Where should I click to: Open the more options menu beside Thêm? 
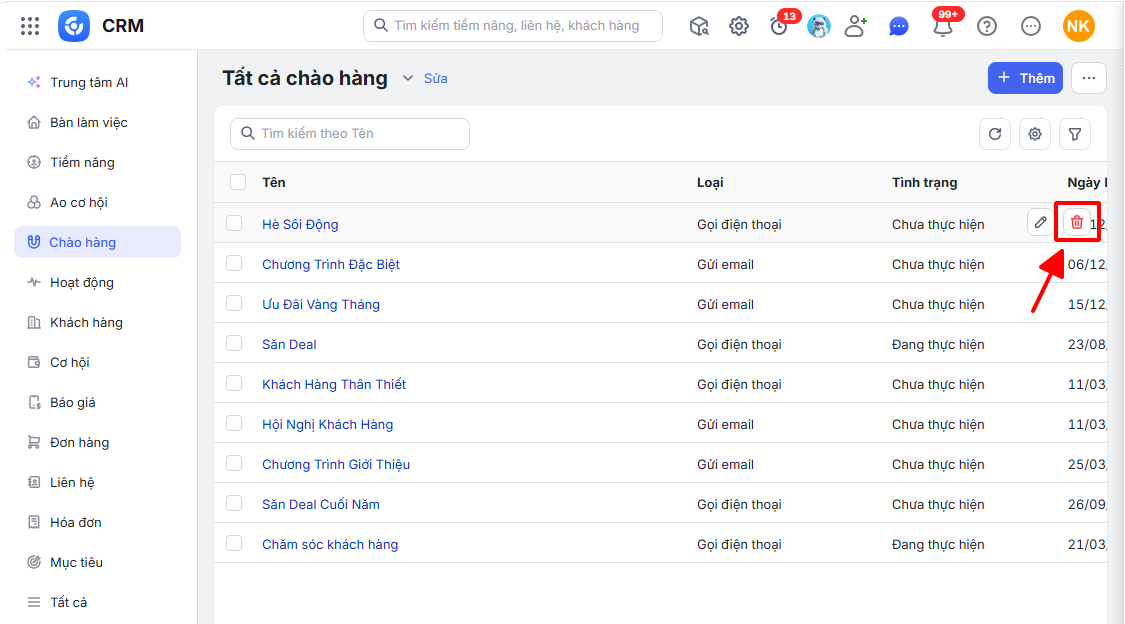click(1088, 78)
